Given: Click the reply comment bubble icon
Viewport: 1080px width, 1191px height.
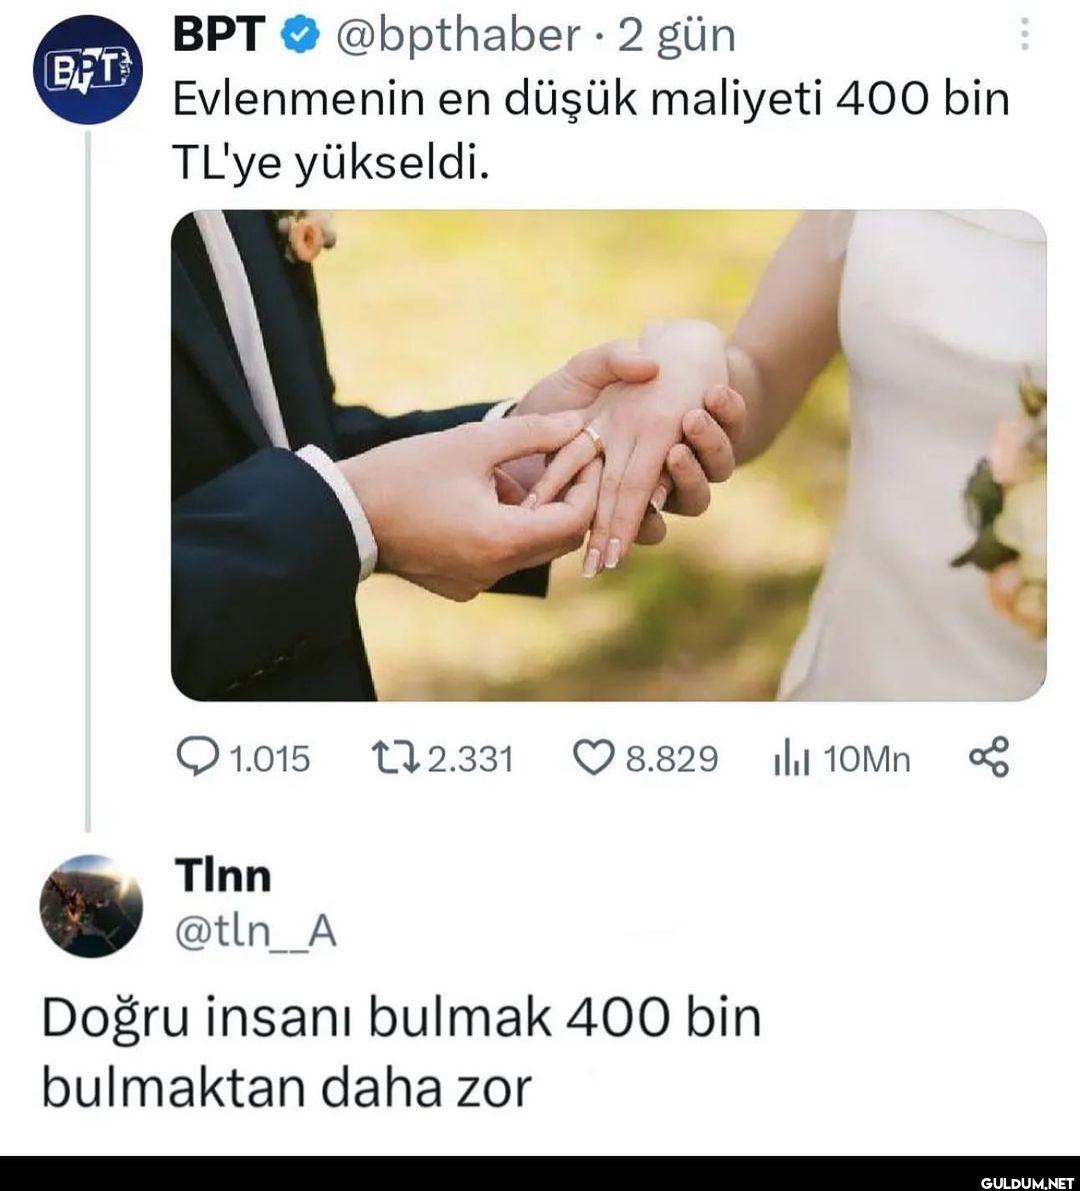Looking at the screenshot, I should [197, 757].
